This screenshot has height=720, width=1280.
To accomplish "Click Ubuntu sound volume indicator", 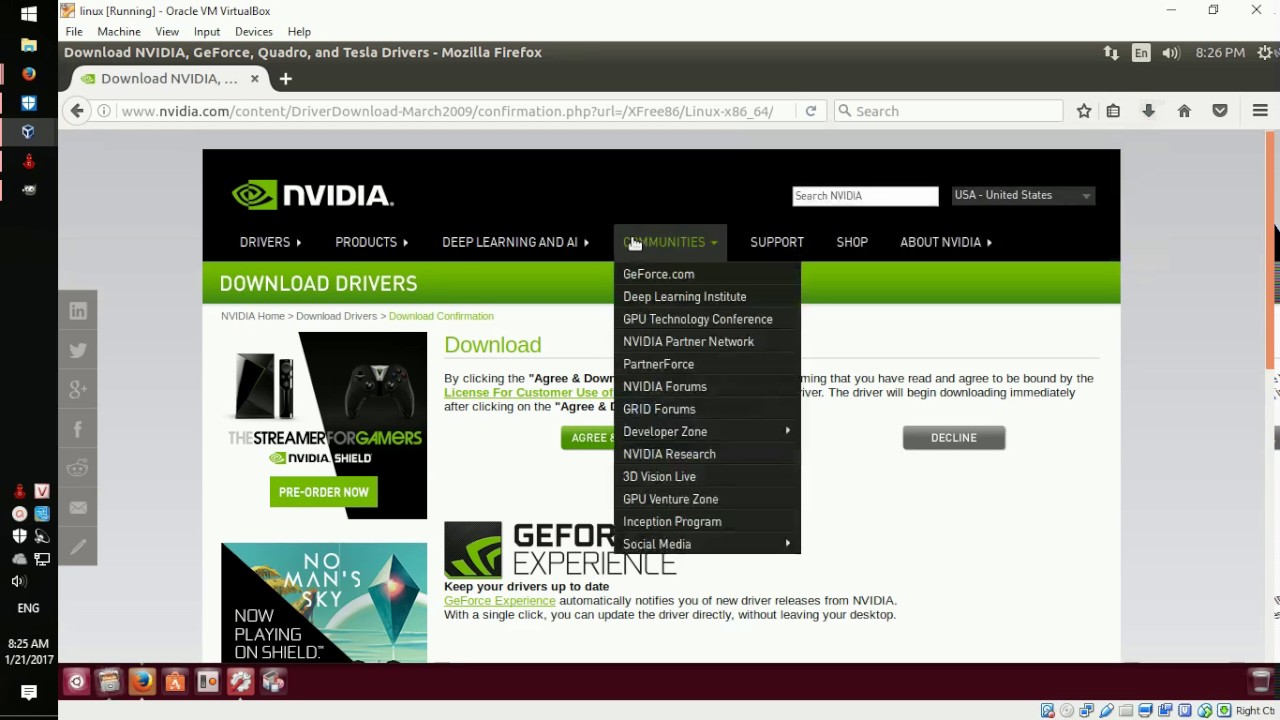I will (1171, 53).
